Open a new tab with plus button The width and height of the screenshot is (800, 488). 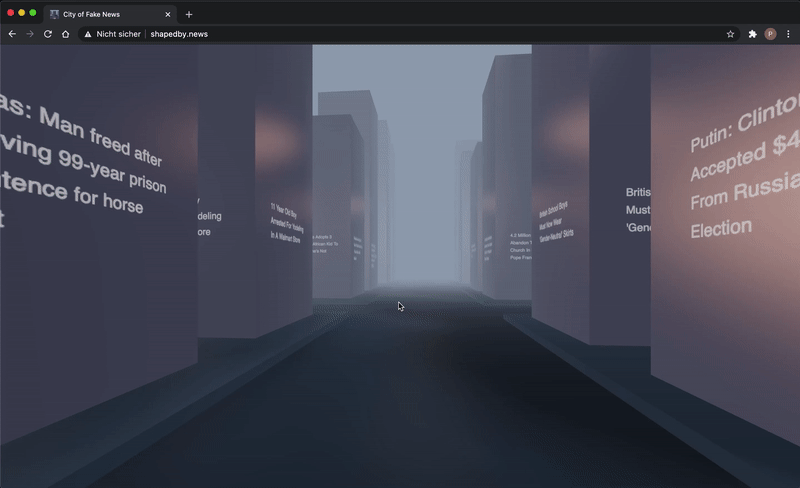[x=189, y=14]
